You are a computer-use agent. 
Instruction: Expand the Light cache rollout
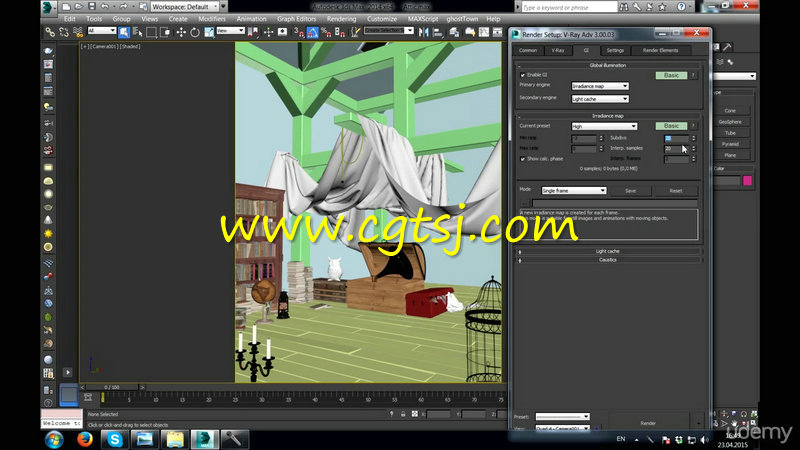(x=608, y=251)
